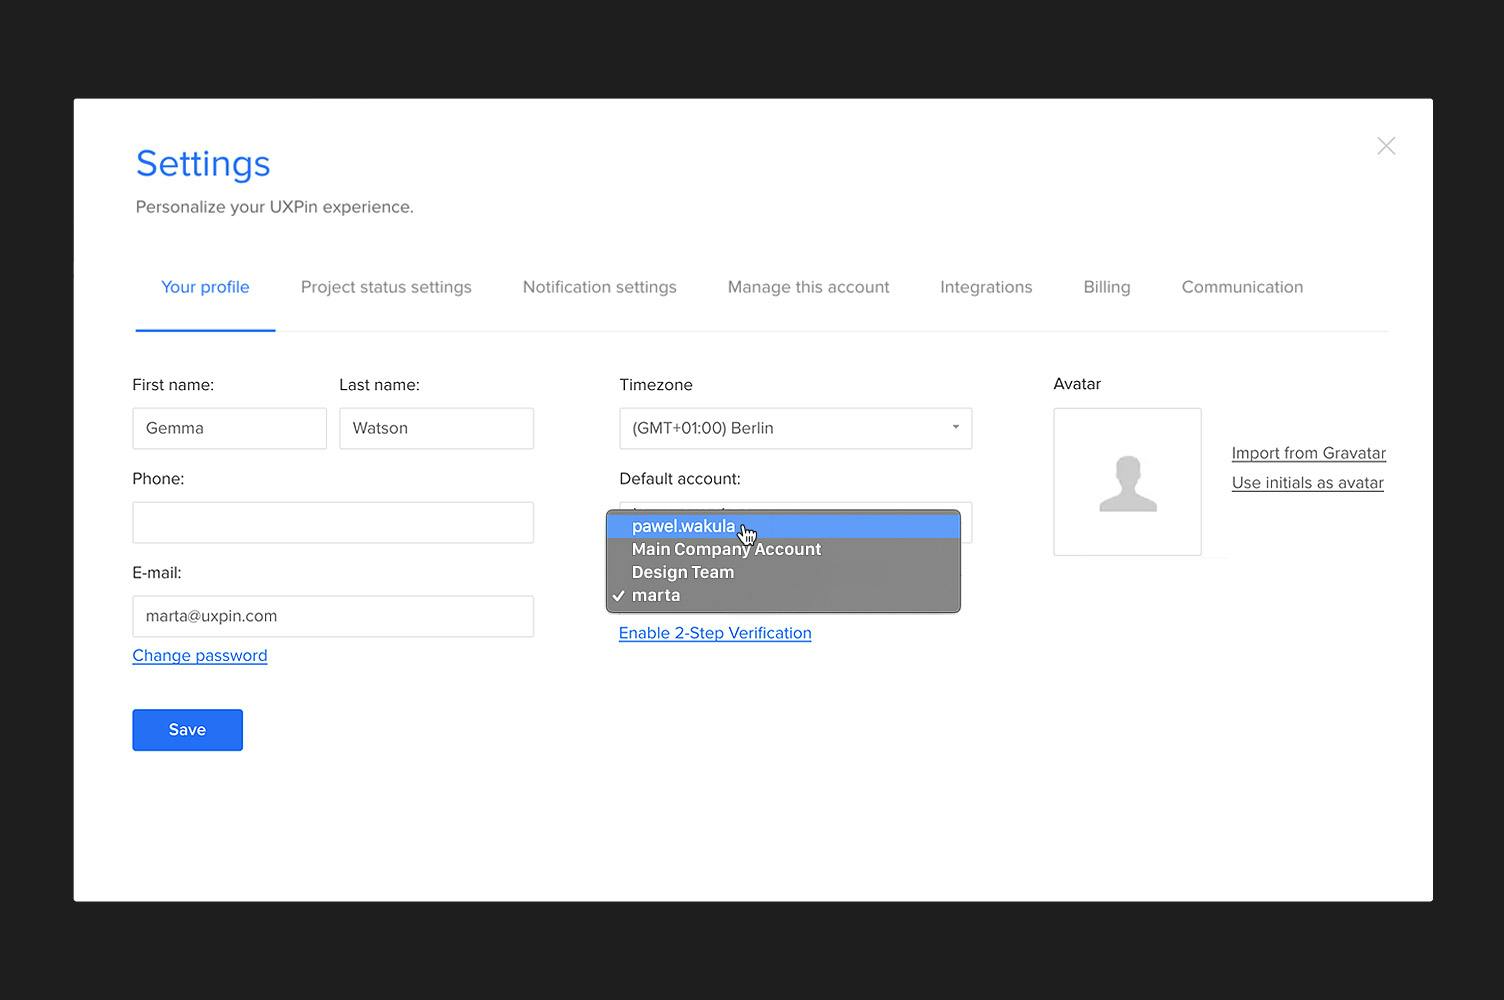The image size is (1504, 1000).
Task: Open the Timezone dropdown arrow
Action: pos(954,428)
